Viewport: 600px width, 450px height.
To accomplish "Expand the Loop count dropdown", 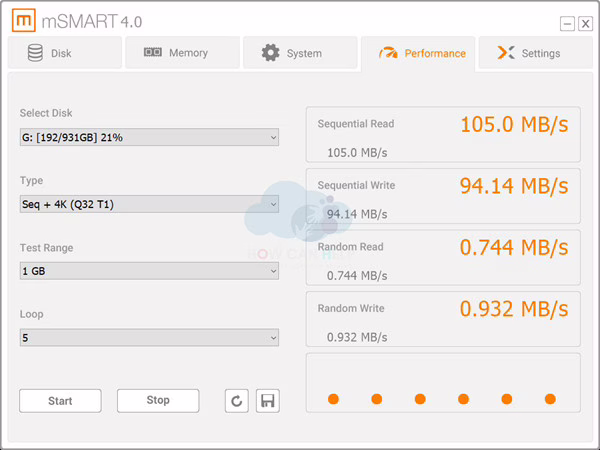I will coord(149,338).
